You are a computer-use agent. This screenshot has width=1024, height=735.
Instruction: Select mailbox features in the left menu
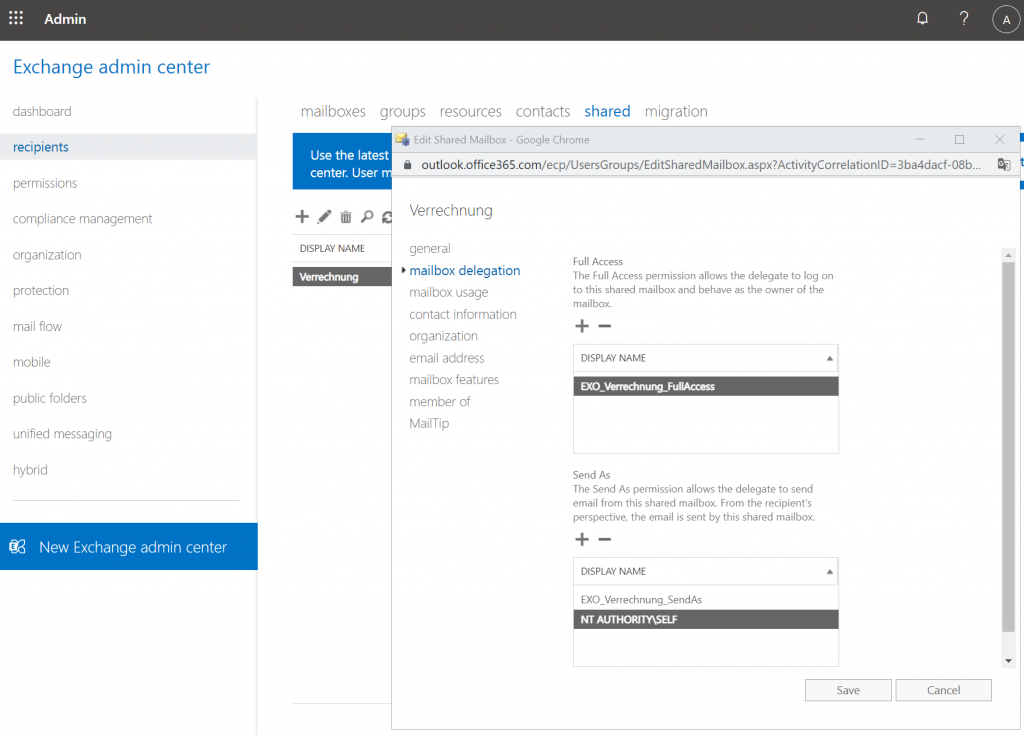[x=454, y=380]
